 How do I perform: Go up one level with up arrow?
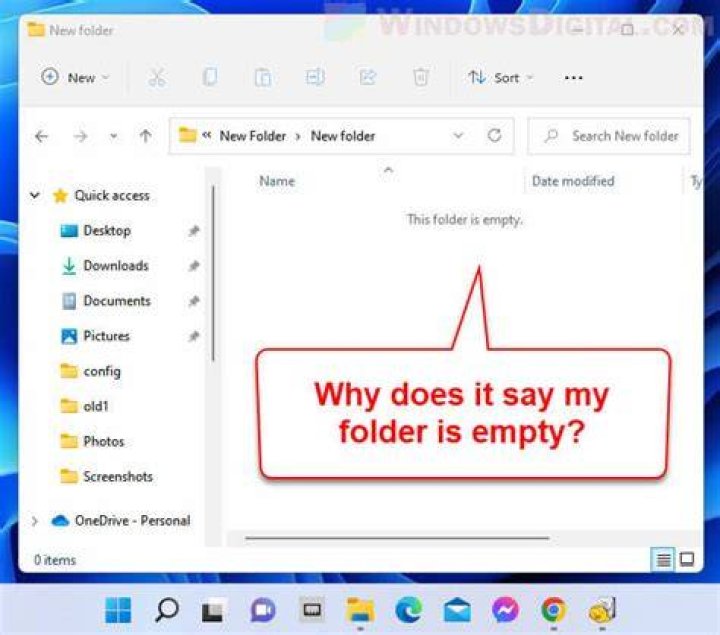[x=146, y=136]
